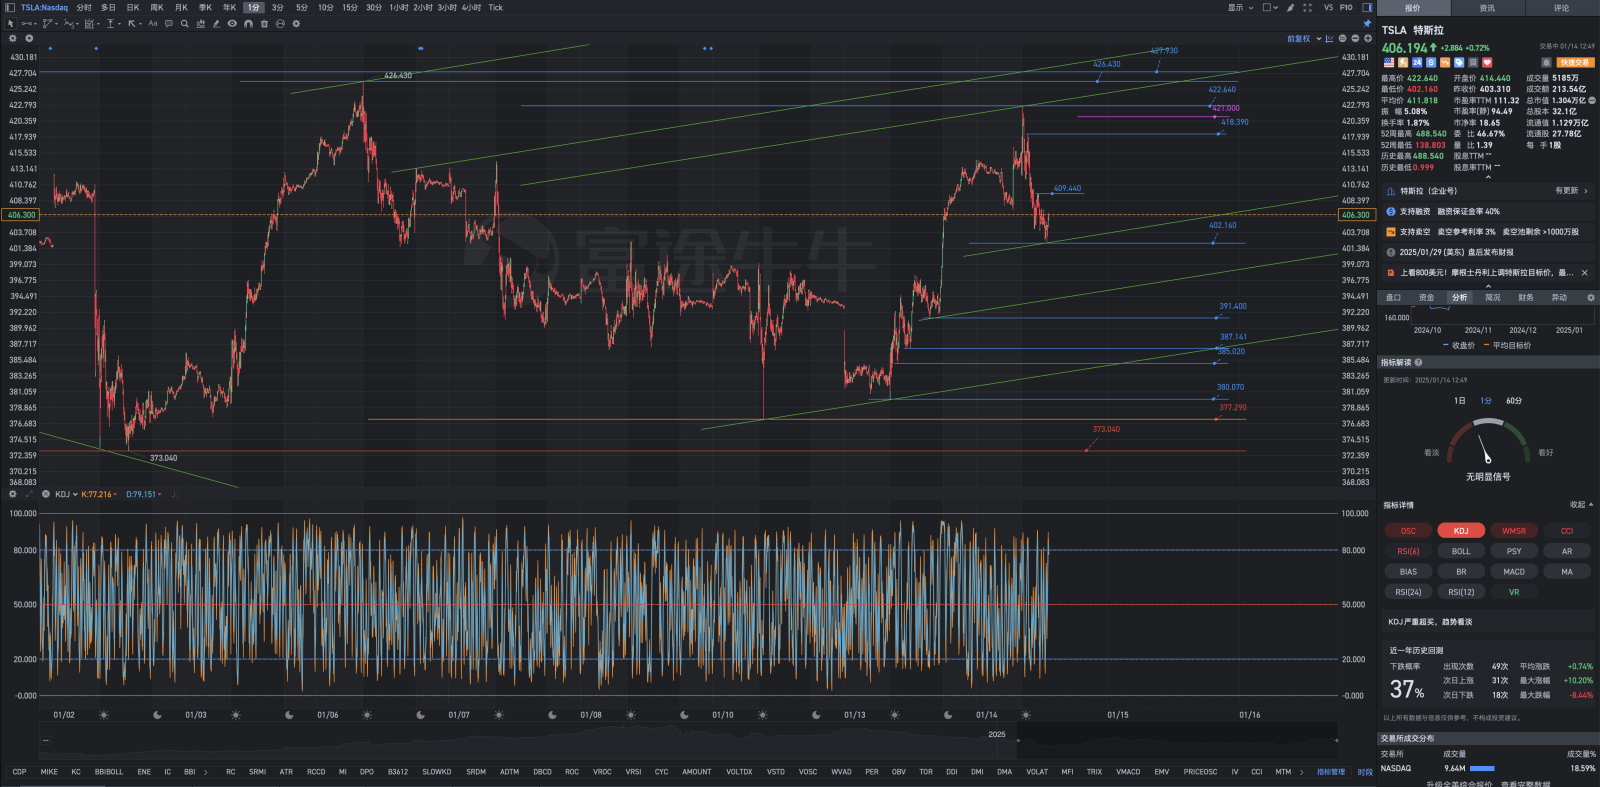Add a comment bubble annotation
The image size is (1600, 787).
169,23
